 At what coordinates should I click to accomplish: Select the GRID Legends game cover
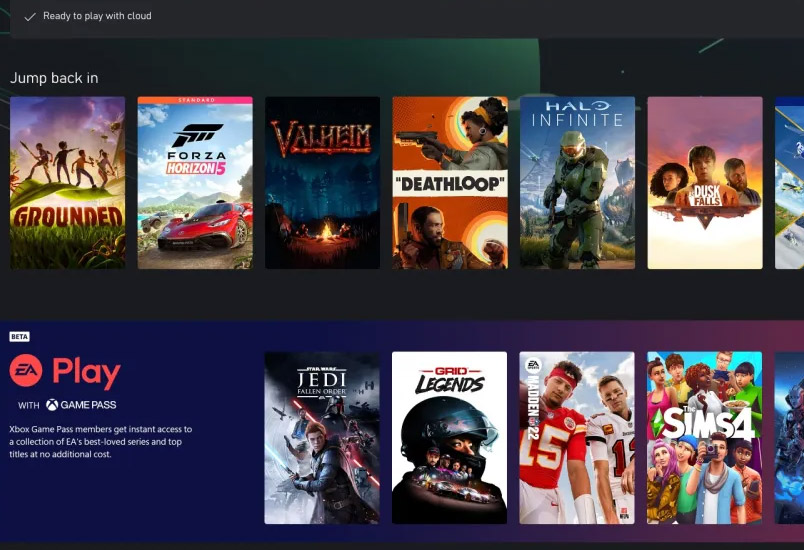pyautogui.click(x=450, y=438)
